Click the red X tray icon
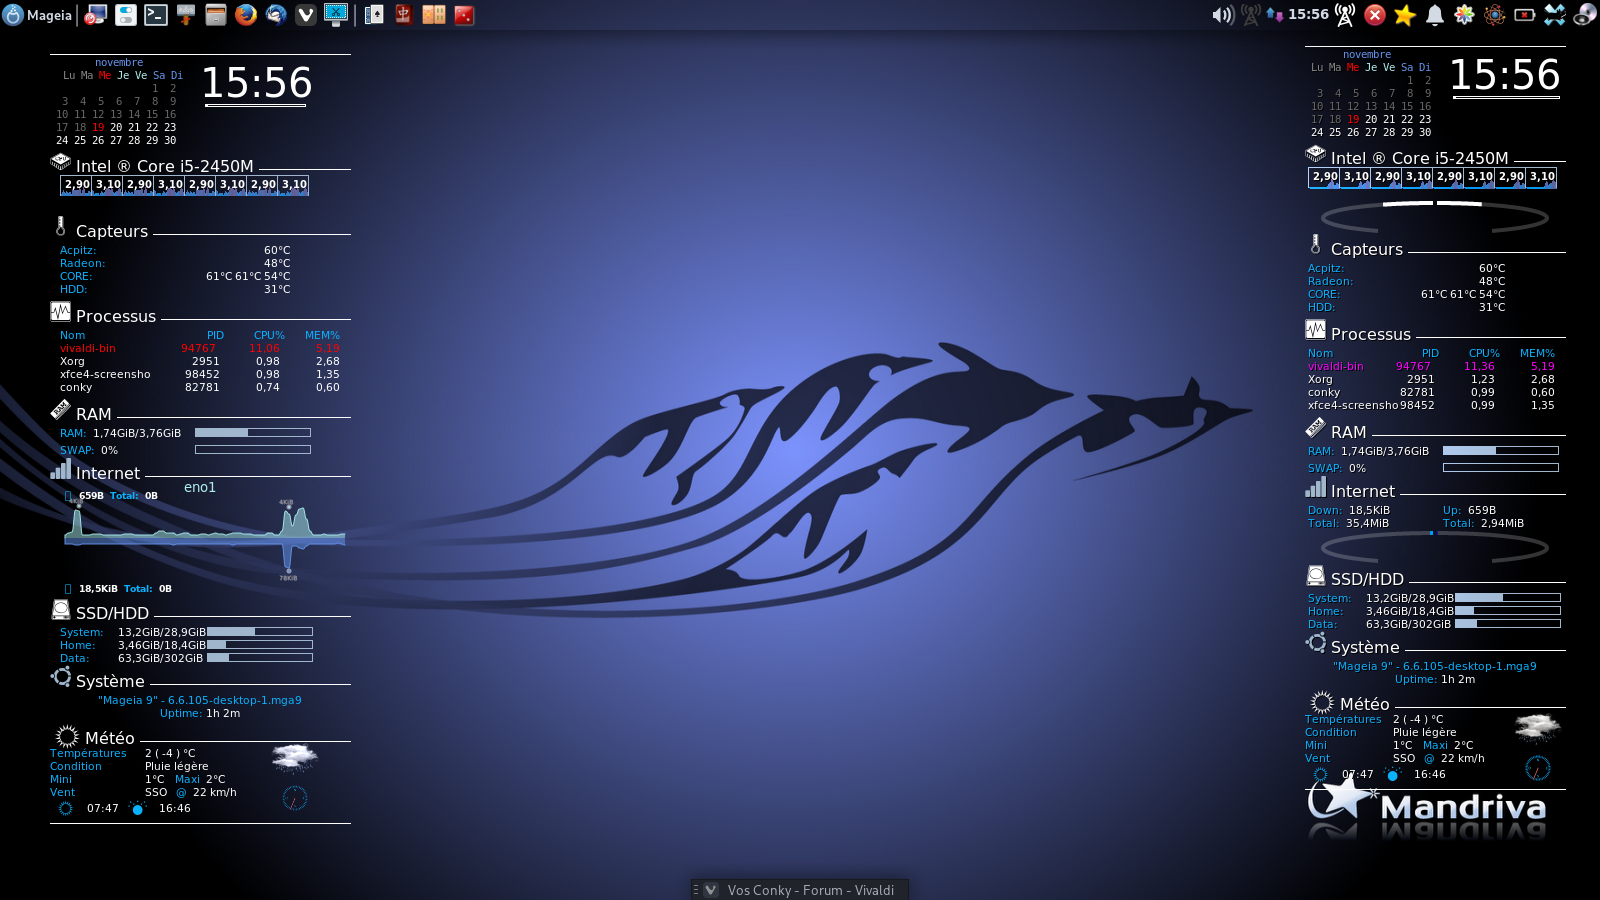 (1375, 15)
